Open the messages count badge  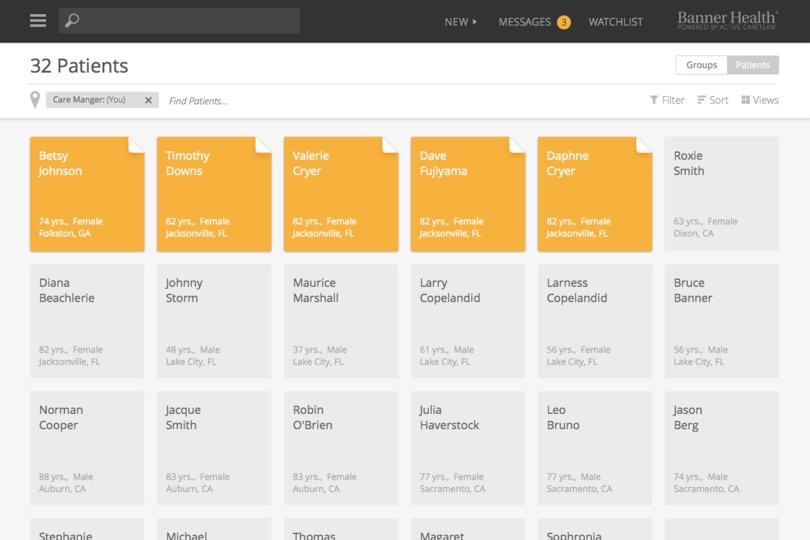coord(564,22)
